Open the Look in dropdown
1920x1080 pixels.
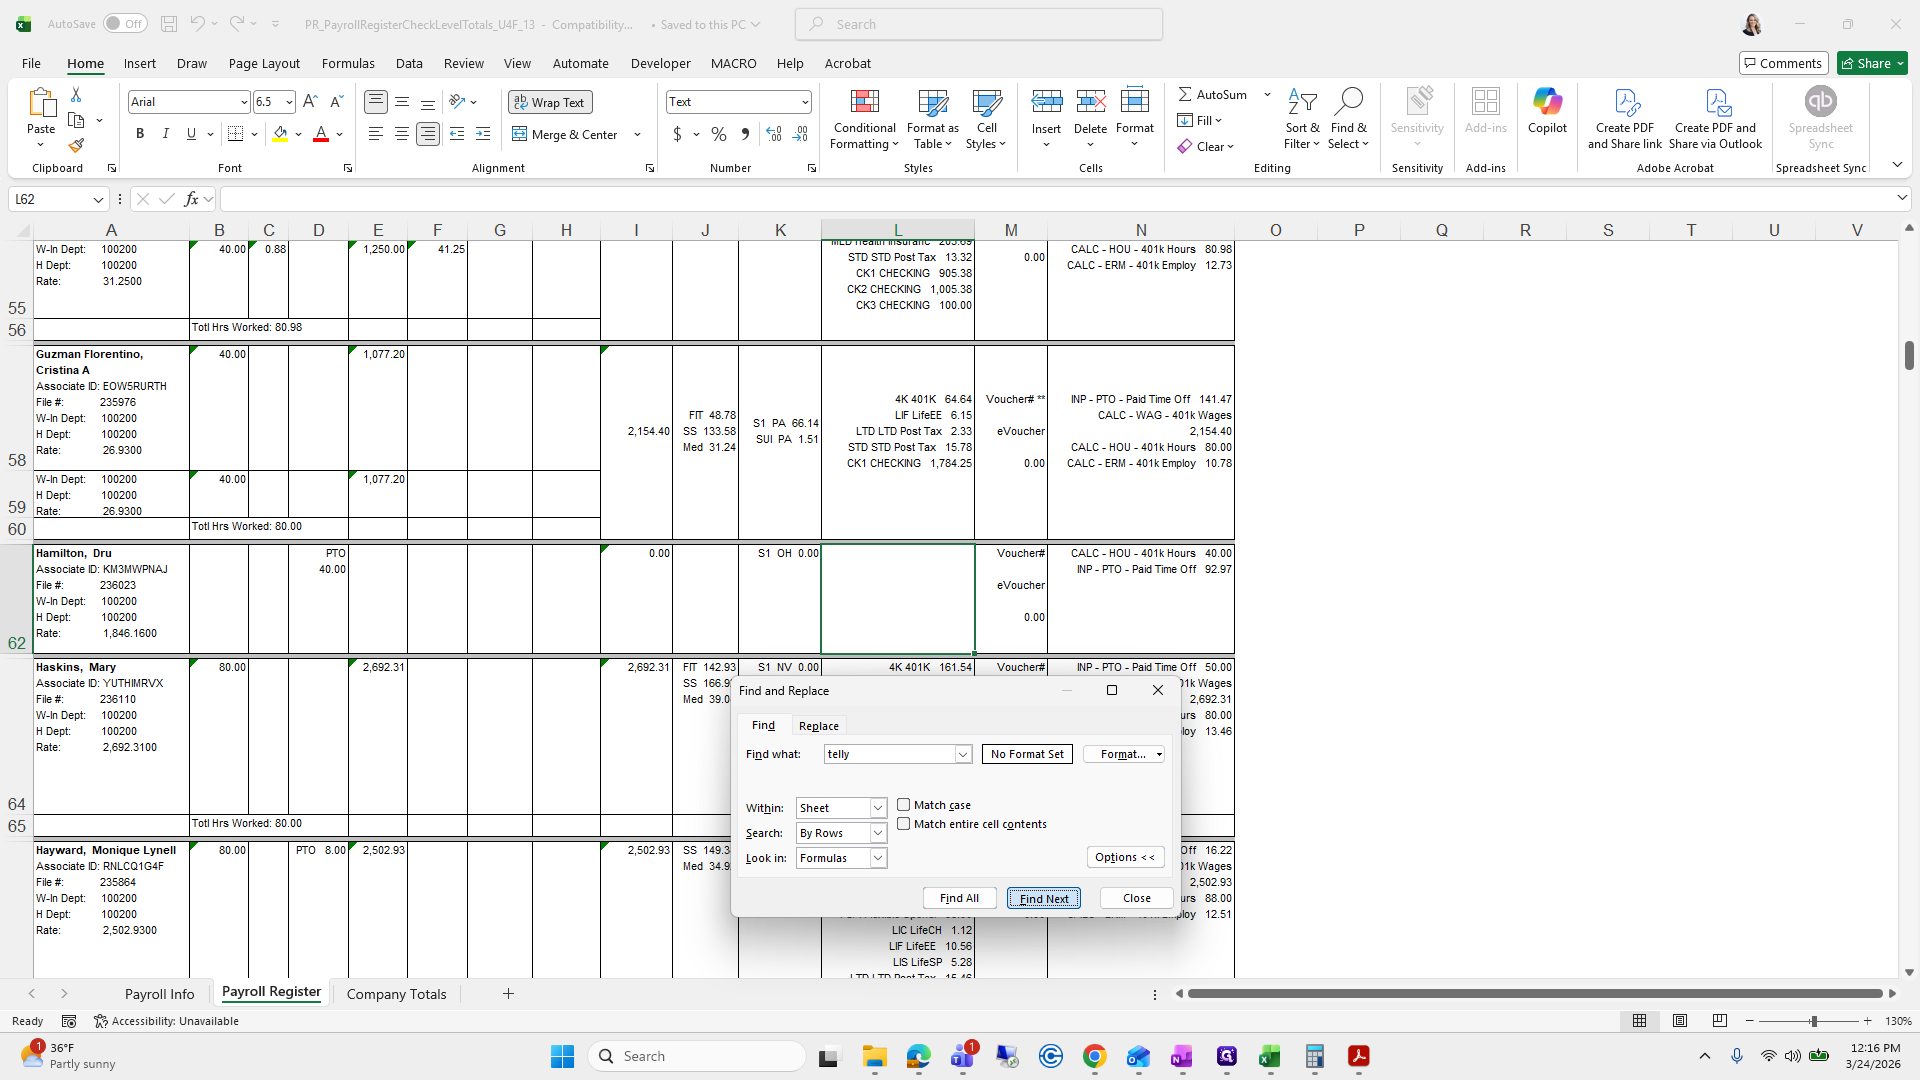coord(877,858)
